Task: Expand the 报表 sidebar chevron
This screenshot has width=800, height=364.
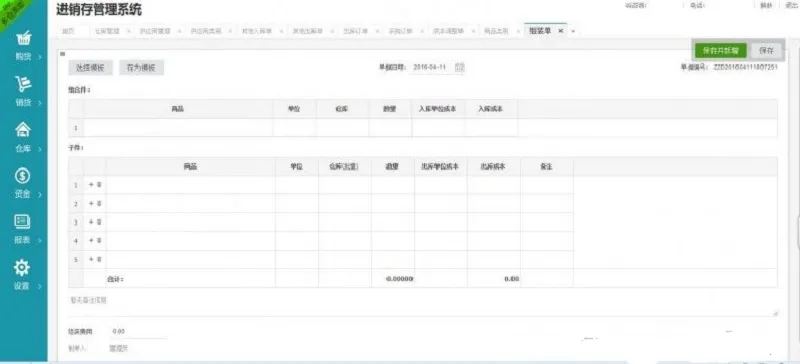Action: tap(39, 240)
